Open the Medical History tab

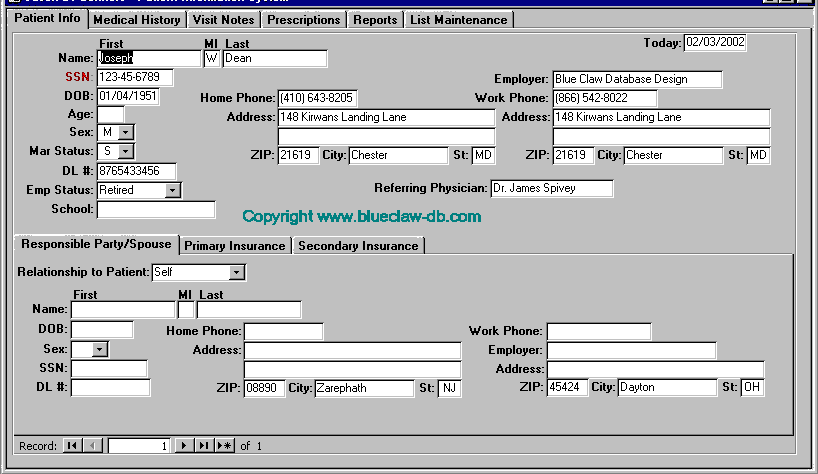137,20
